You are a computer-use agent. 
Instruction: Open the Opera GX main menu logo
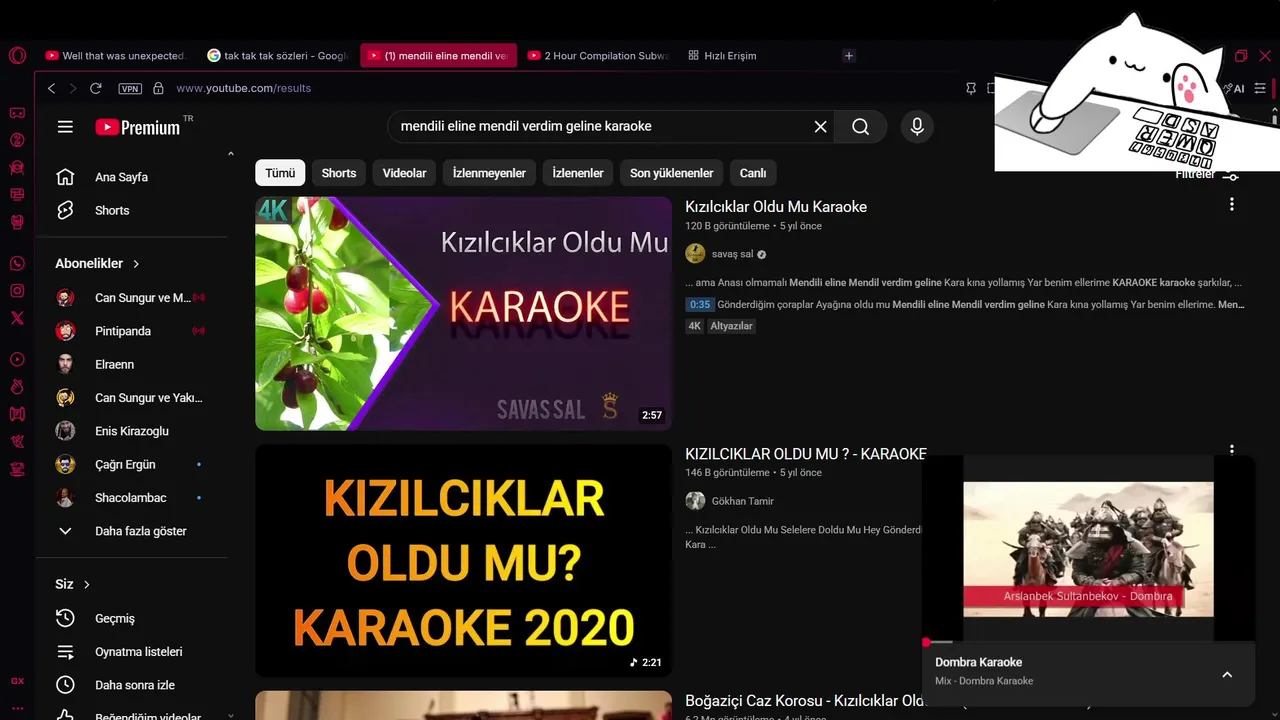click(17, 56)
